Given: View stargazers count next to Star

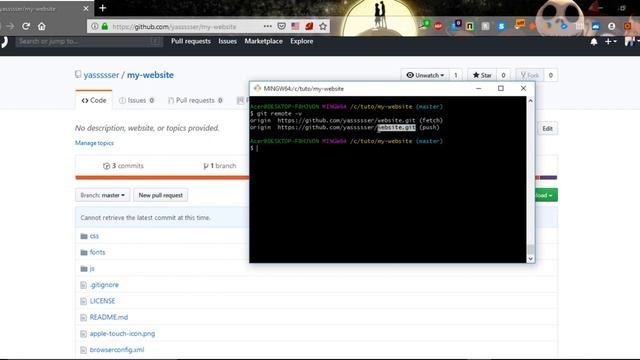Looking at the screenshot, I should [503, 75].
